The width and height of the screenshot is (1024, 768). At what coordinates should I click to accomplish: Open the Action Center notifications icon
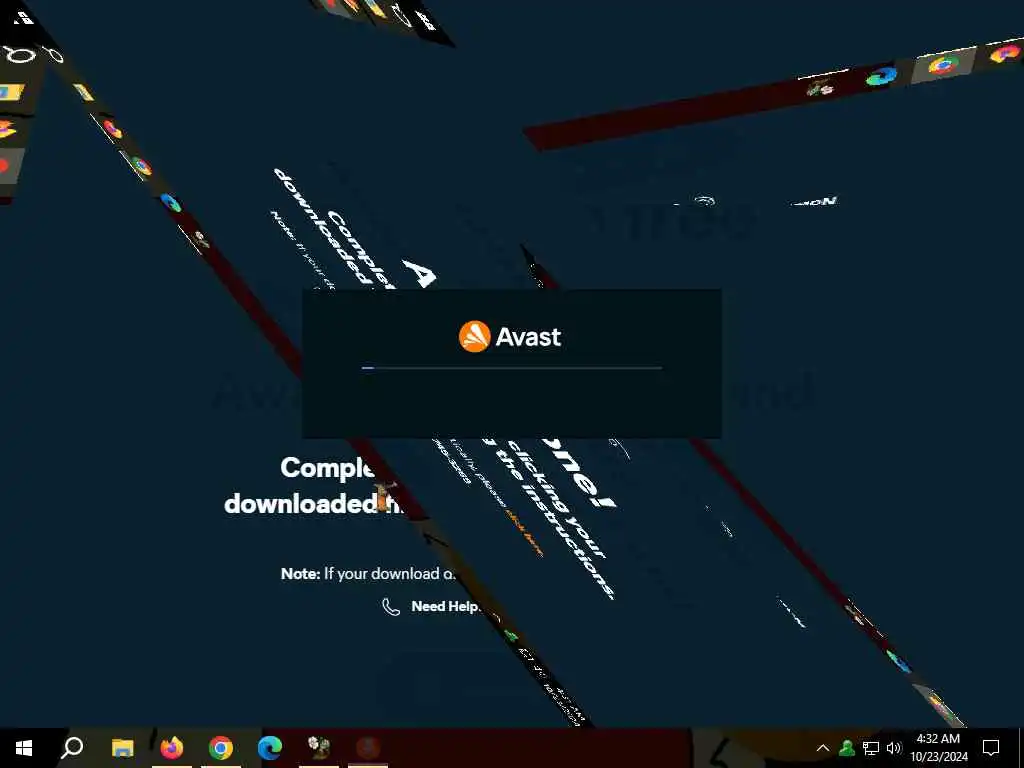tap(991, 748)
